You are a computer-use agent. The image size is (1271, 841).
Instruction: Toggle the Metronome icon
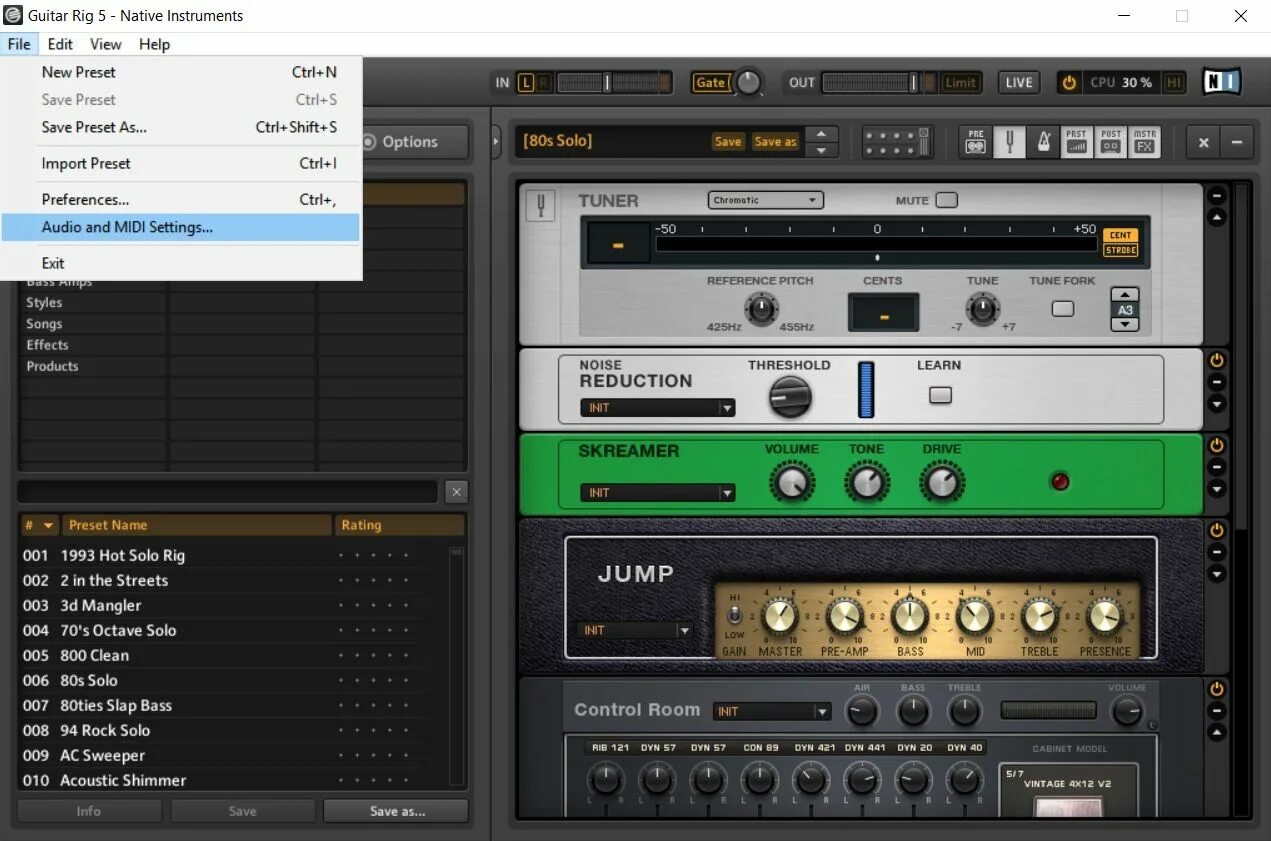click(x=1043, y=141)
